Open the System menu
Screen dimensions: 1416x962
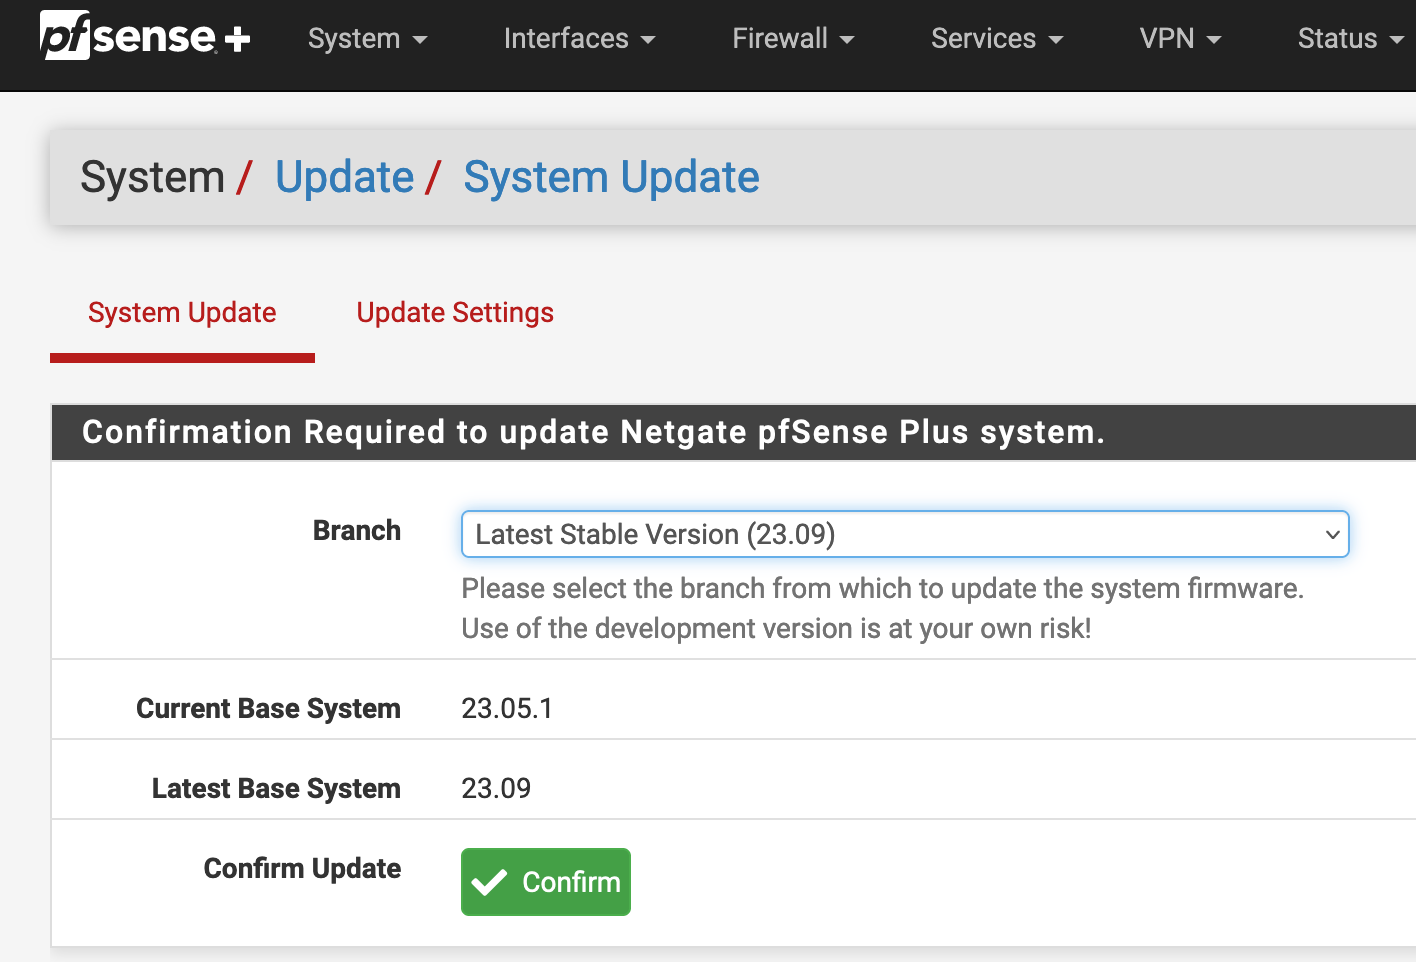(x=367, y=39)
